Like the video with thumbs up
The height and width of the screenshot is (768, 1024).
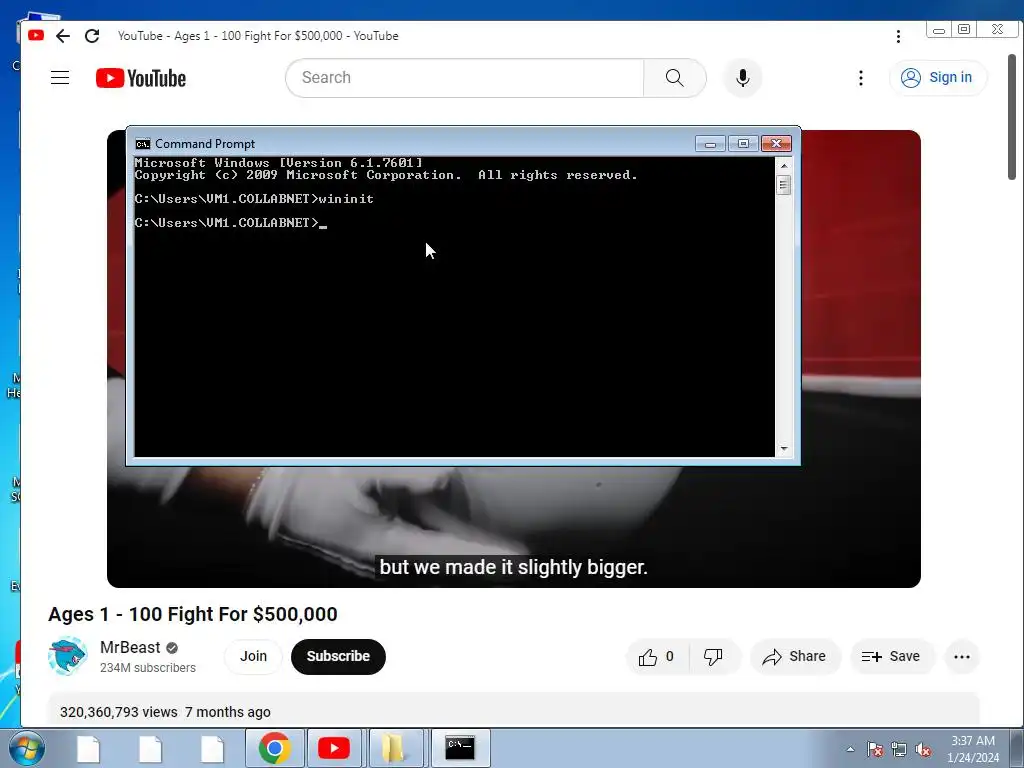click(656, 656)
